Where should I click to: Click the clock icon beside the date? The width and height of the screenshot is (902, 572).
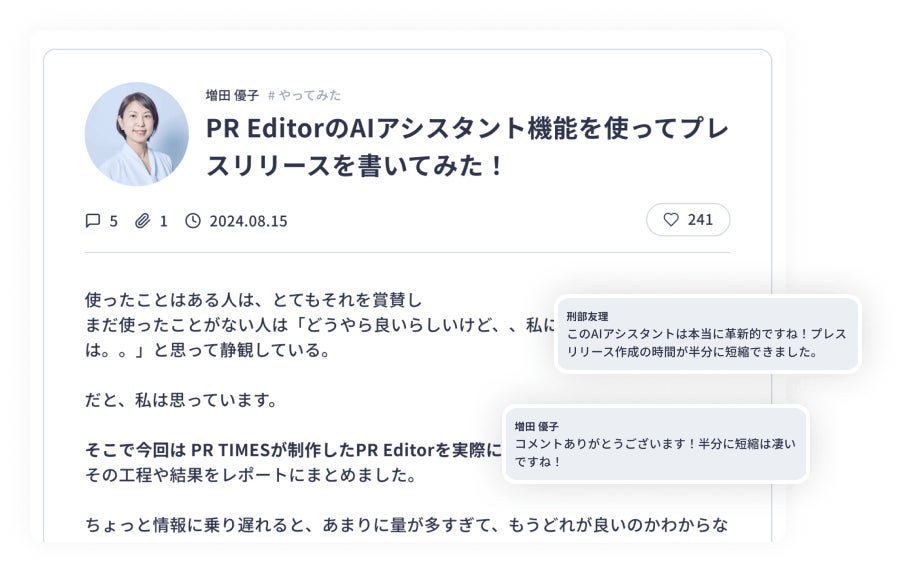pyautogui.click(x=193, y=220)
